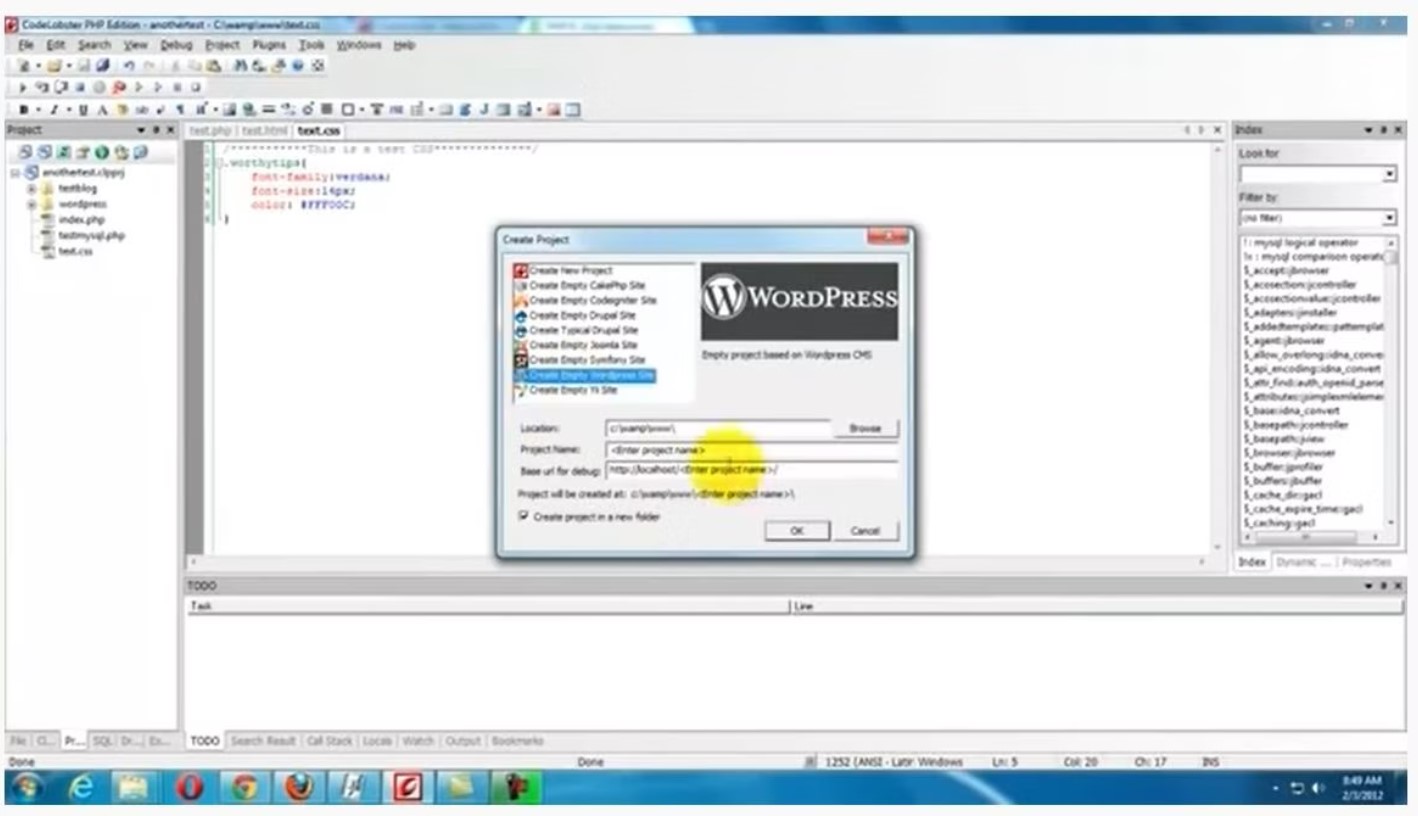
Task: Open the Help menu
Action: click(404, 45)
